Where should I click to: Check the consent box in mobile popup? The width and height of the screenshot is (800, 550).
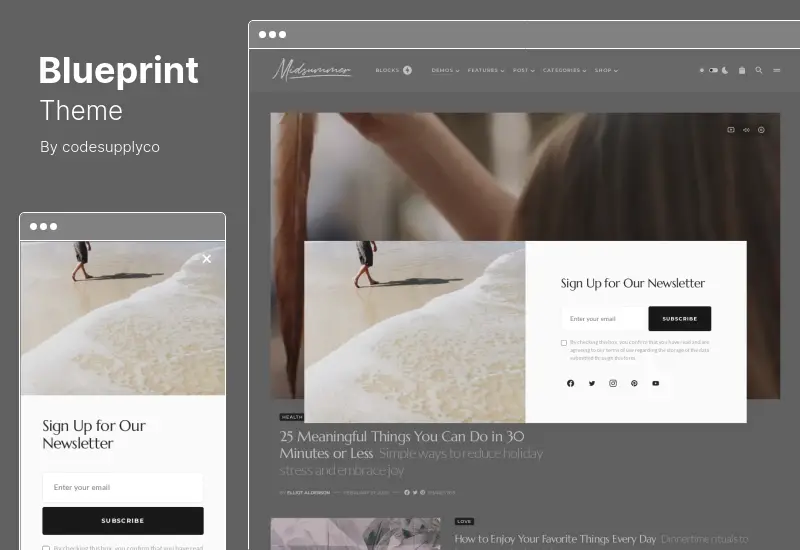46,548
